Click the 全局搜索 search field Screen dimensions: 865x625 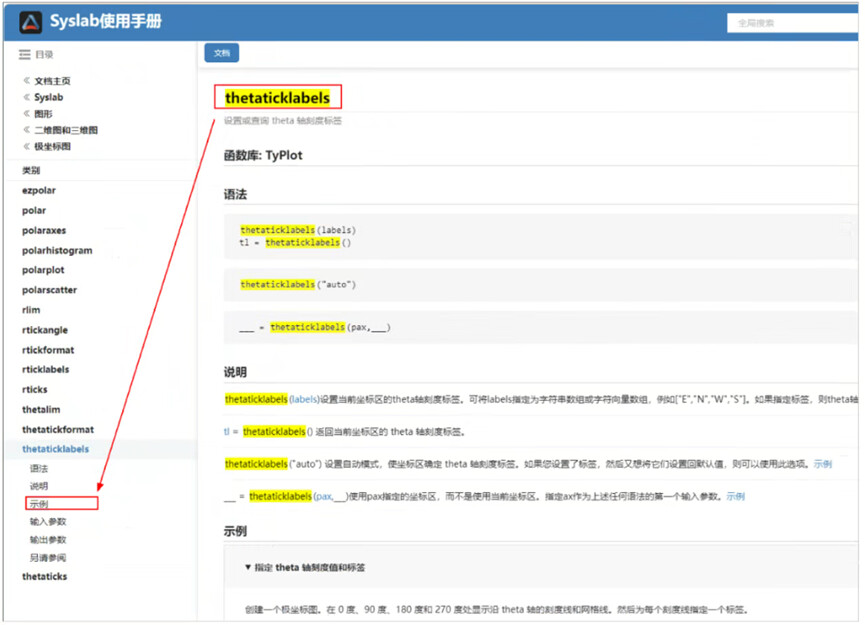(792, 23)
